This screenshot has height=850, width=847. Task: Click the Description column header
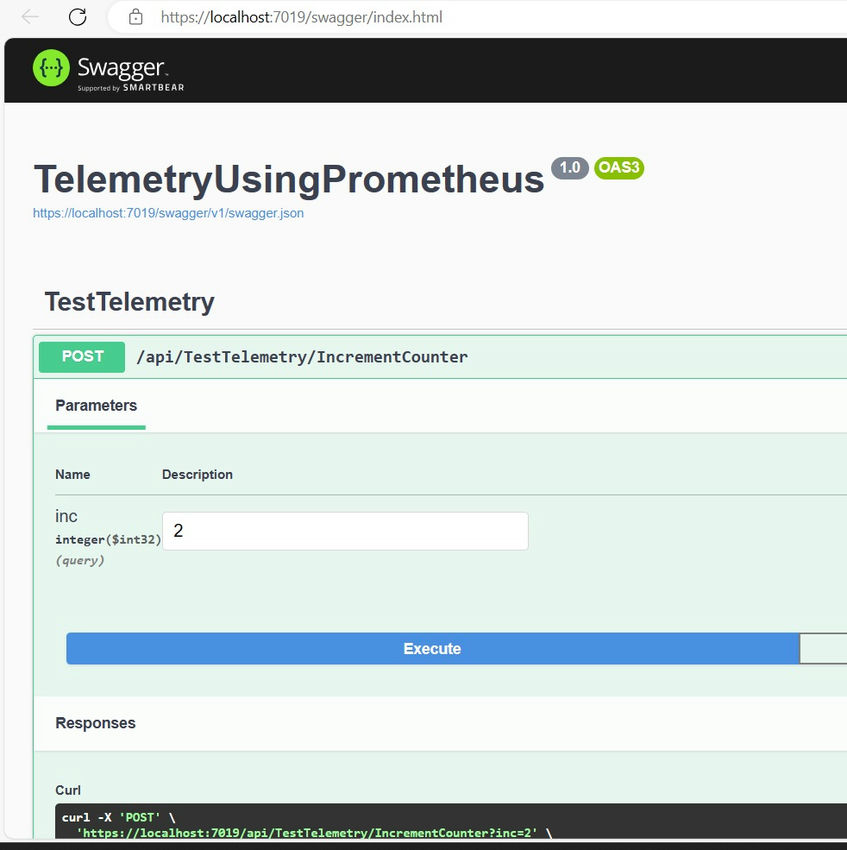(197, 474)
